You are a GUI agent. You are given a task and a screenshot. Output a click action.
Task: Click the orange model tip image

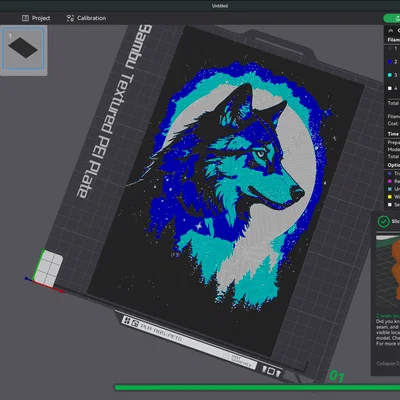pyautogui.click(x=388, y=272)
